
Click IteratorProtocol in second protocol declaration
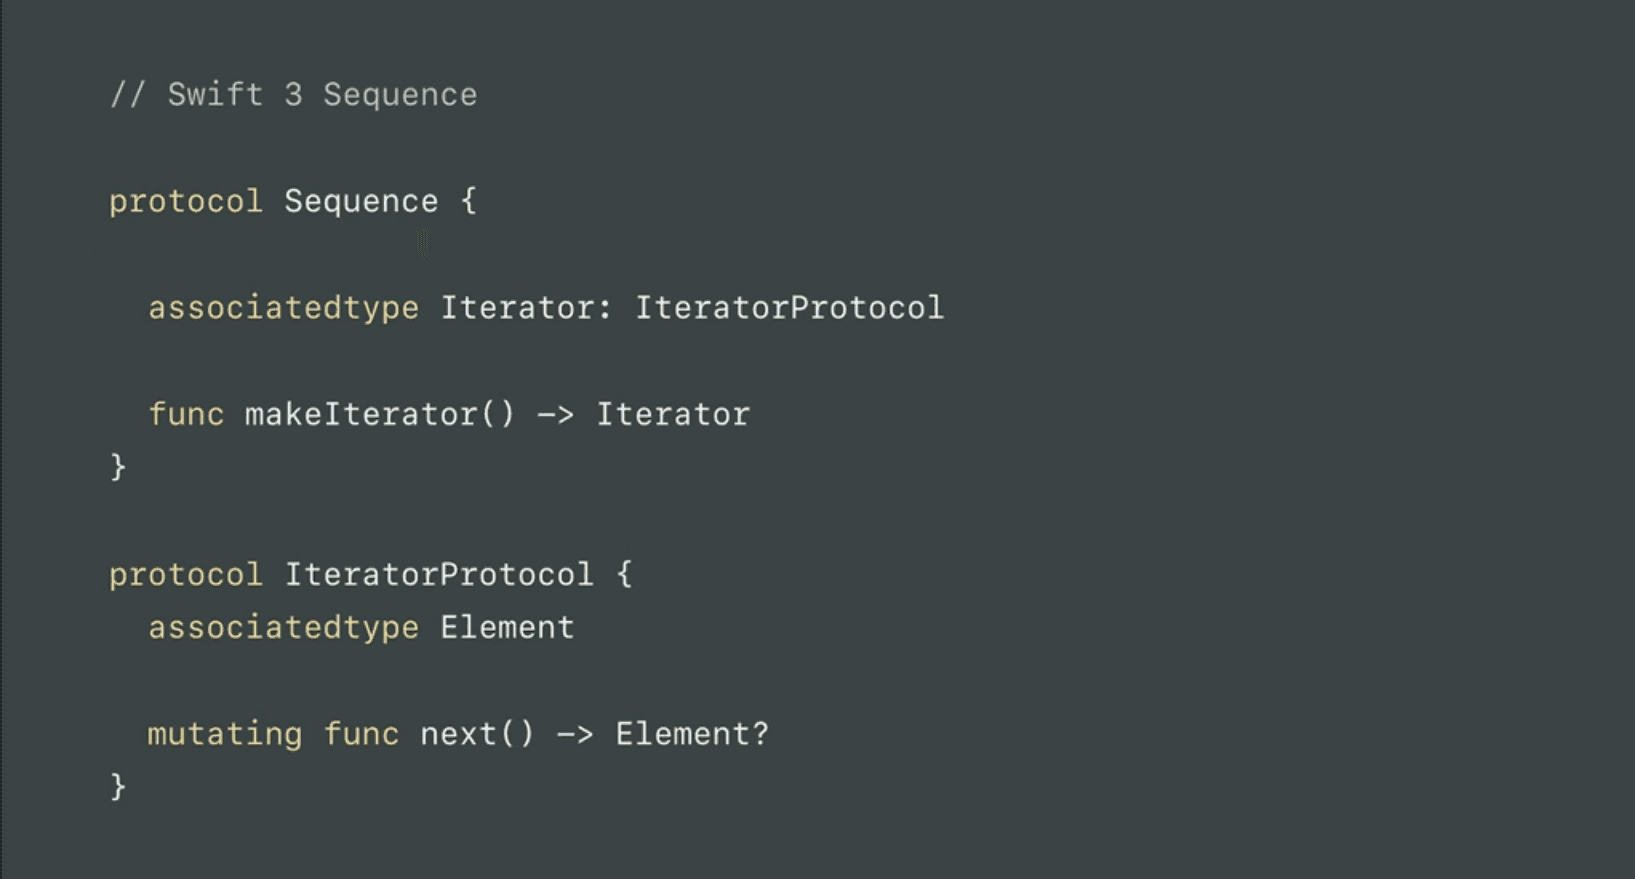click(439, 575)
